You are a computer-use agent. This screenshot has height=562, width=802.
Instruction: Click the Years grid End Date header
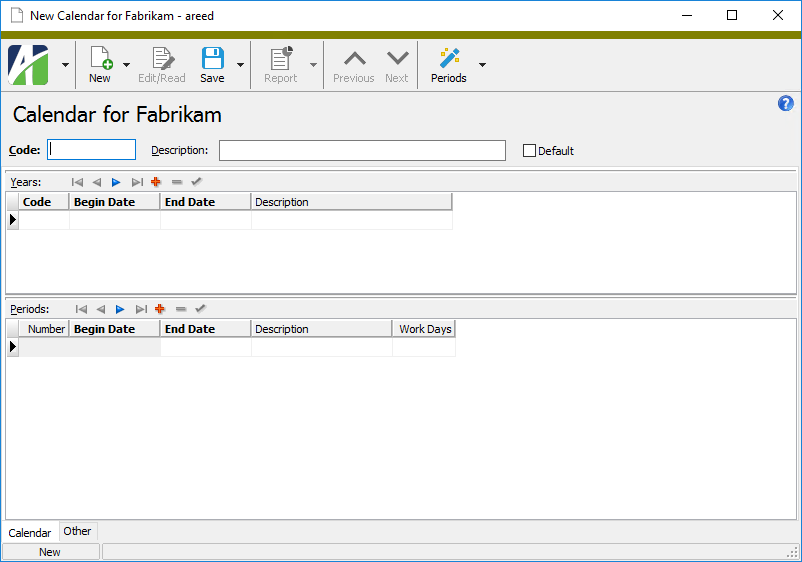click(206, 202)
